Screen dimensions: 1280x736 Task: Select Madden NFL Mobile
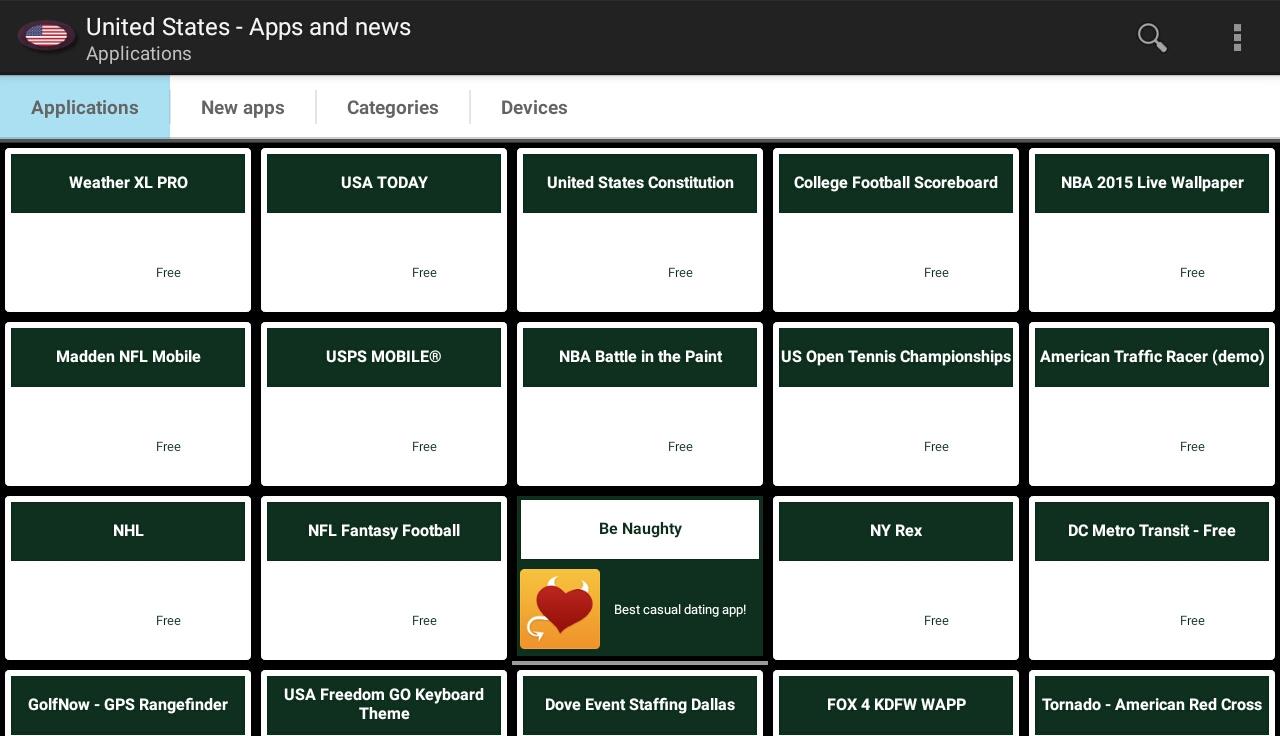[x=128, y=404]
